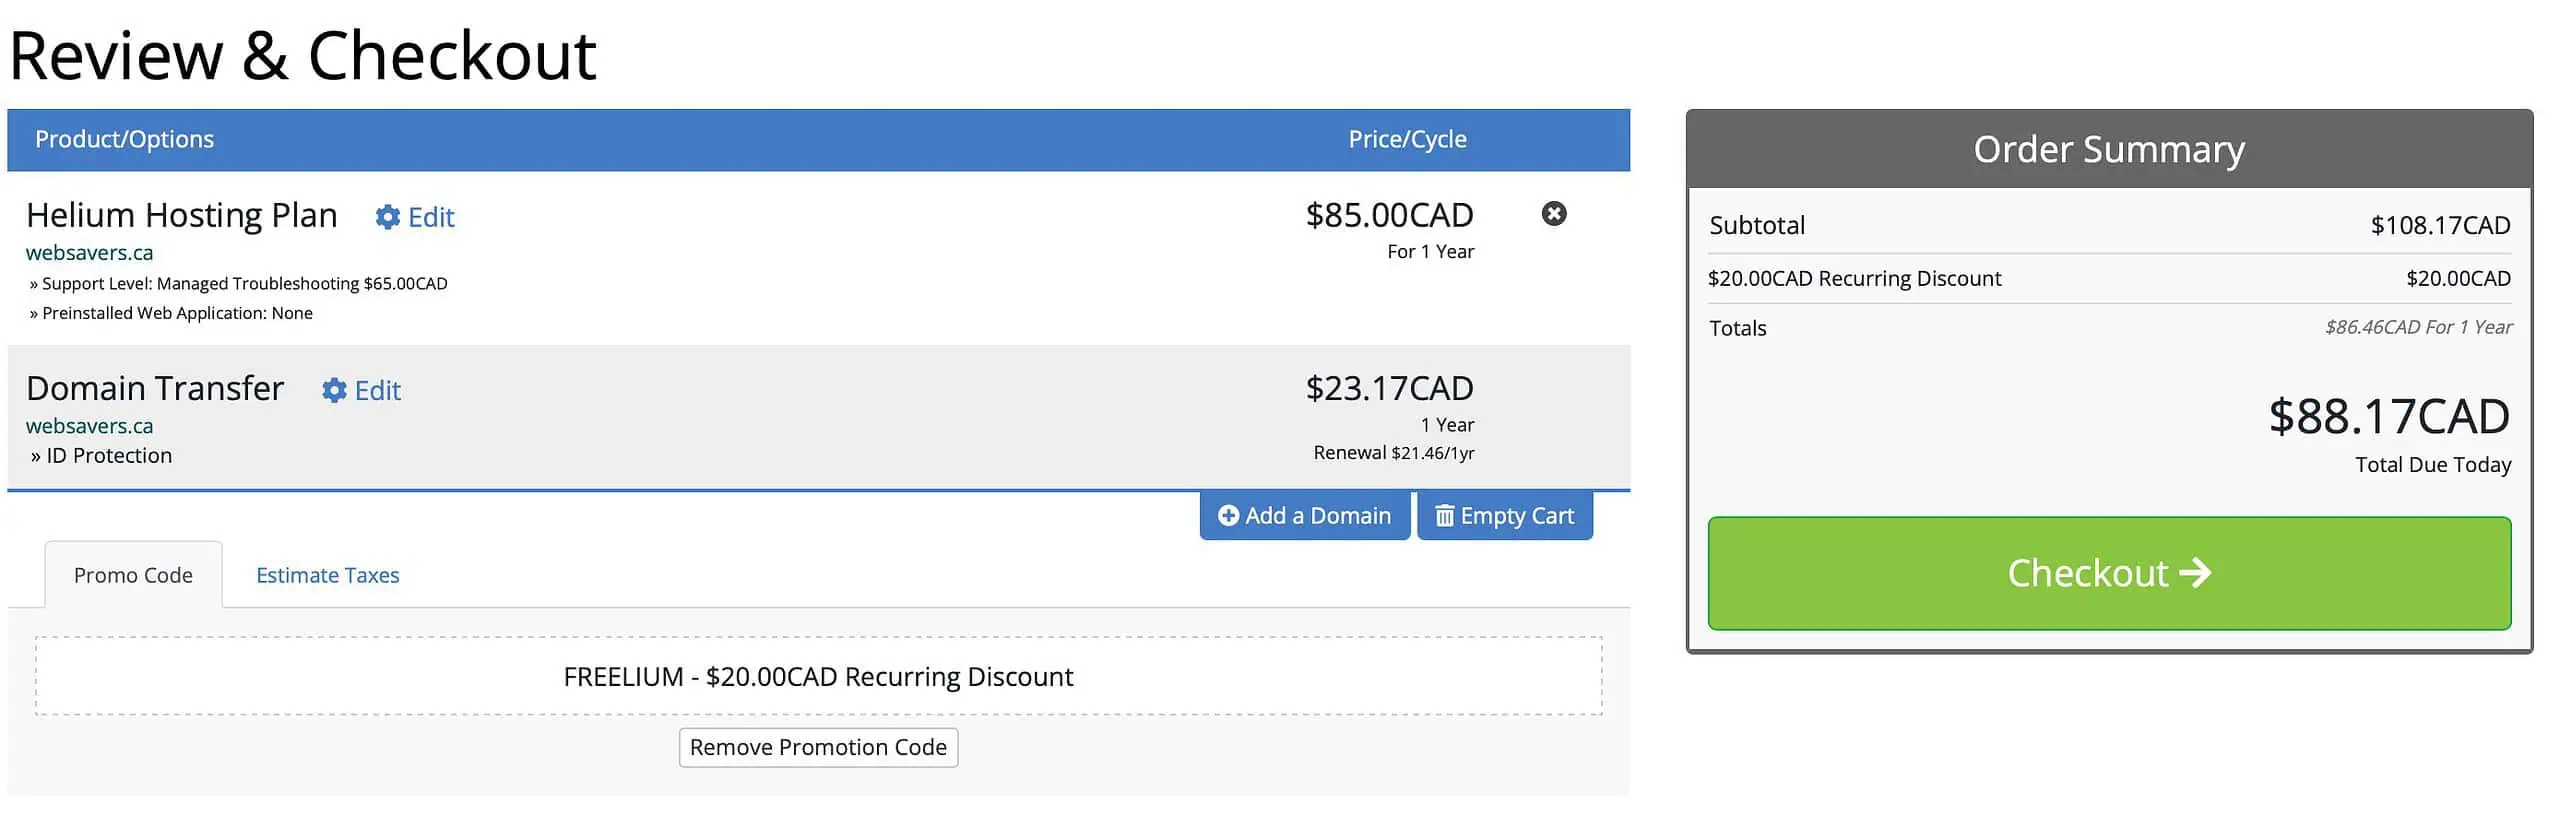Image resolution: width=2560 pixels, height=839 pixels.
Task: Open the websavers.ca link under Domain Transfer
Action: click(90, 425)
